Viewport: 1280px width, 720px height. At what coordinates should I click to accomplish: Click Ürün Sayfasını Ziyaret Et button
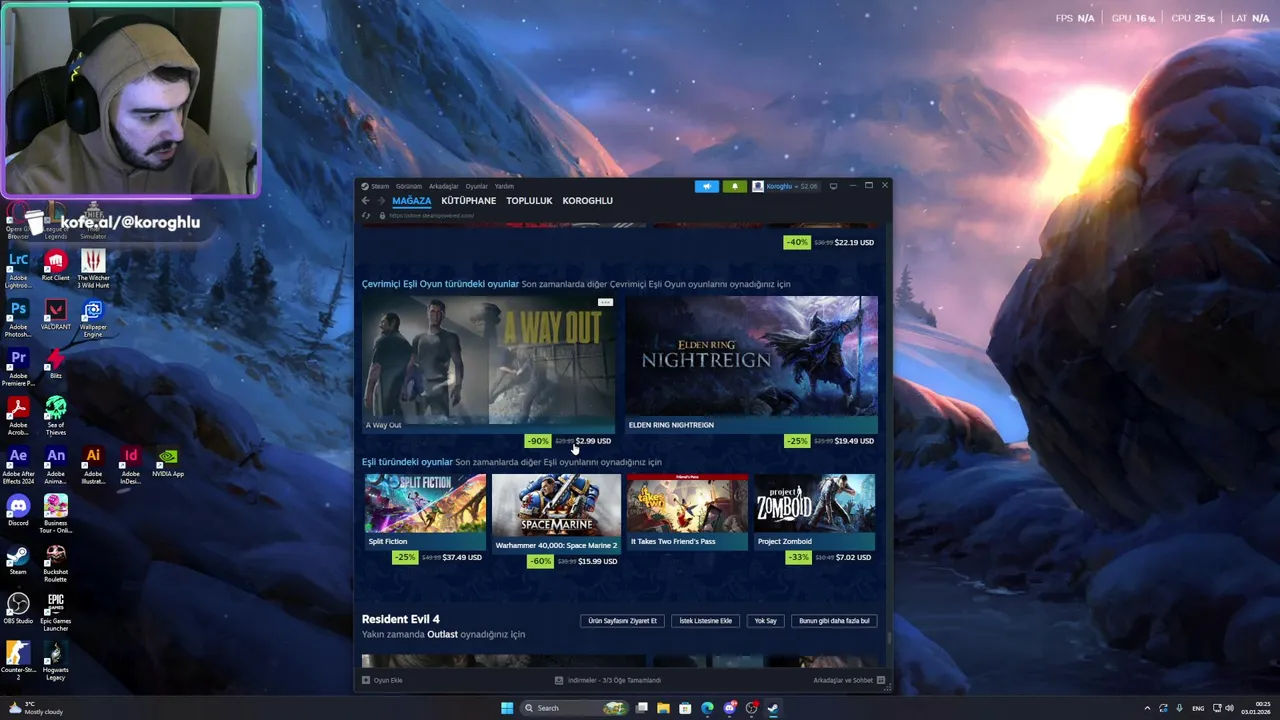coord(622,621)
